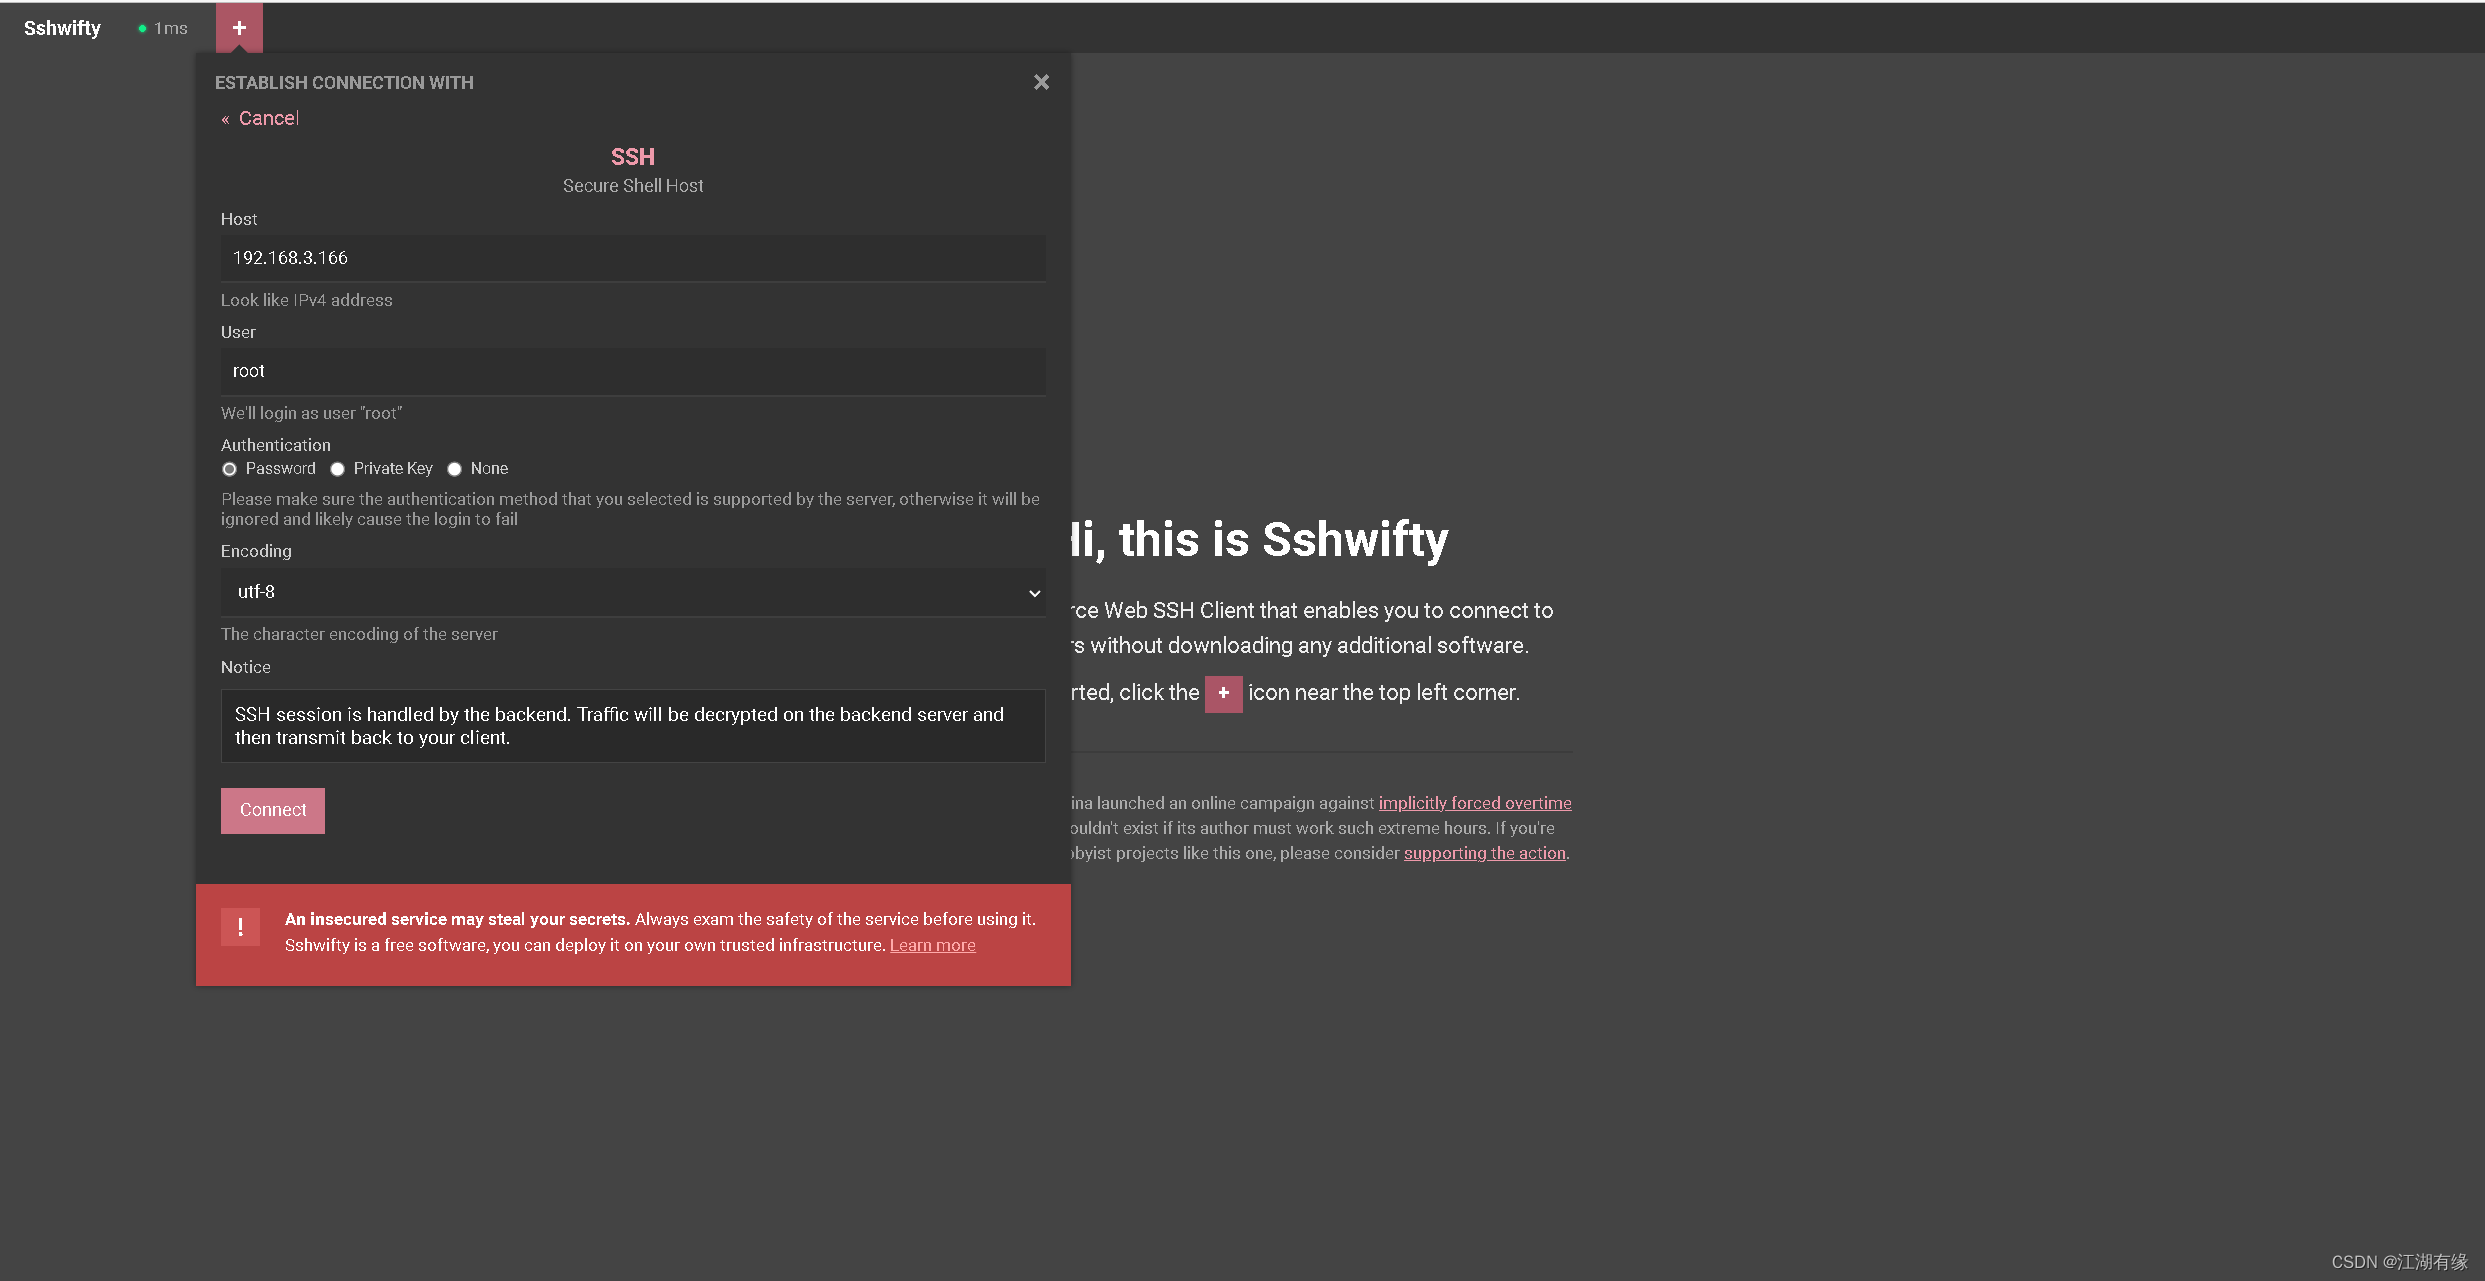Click the dropdown chevron arrow on Encoding

point(1034,593)
